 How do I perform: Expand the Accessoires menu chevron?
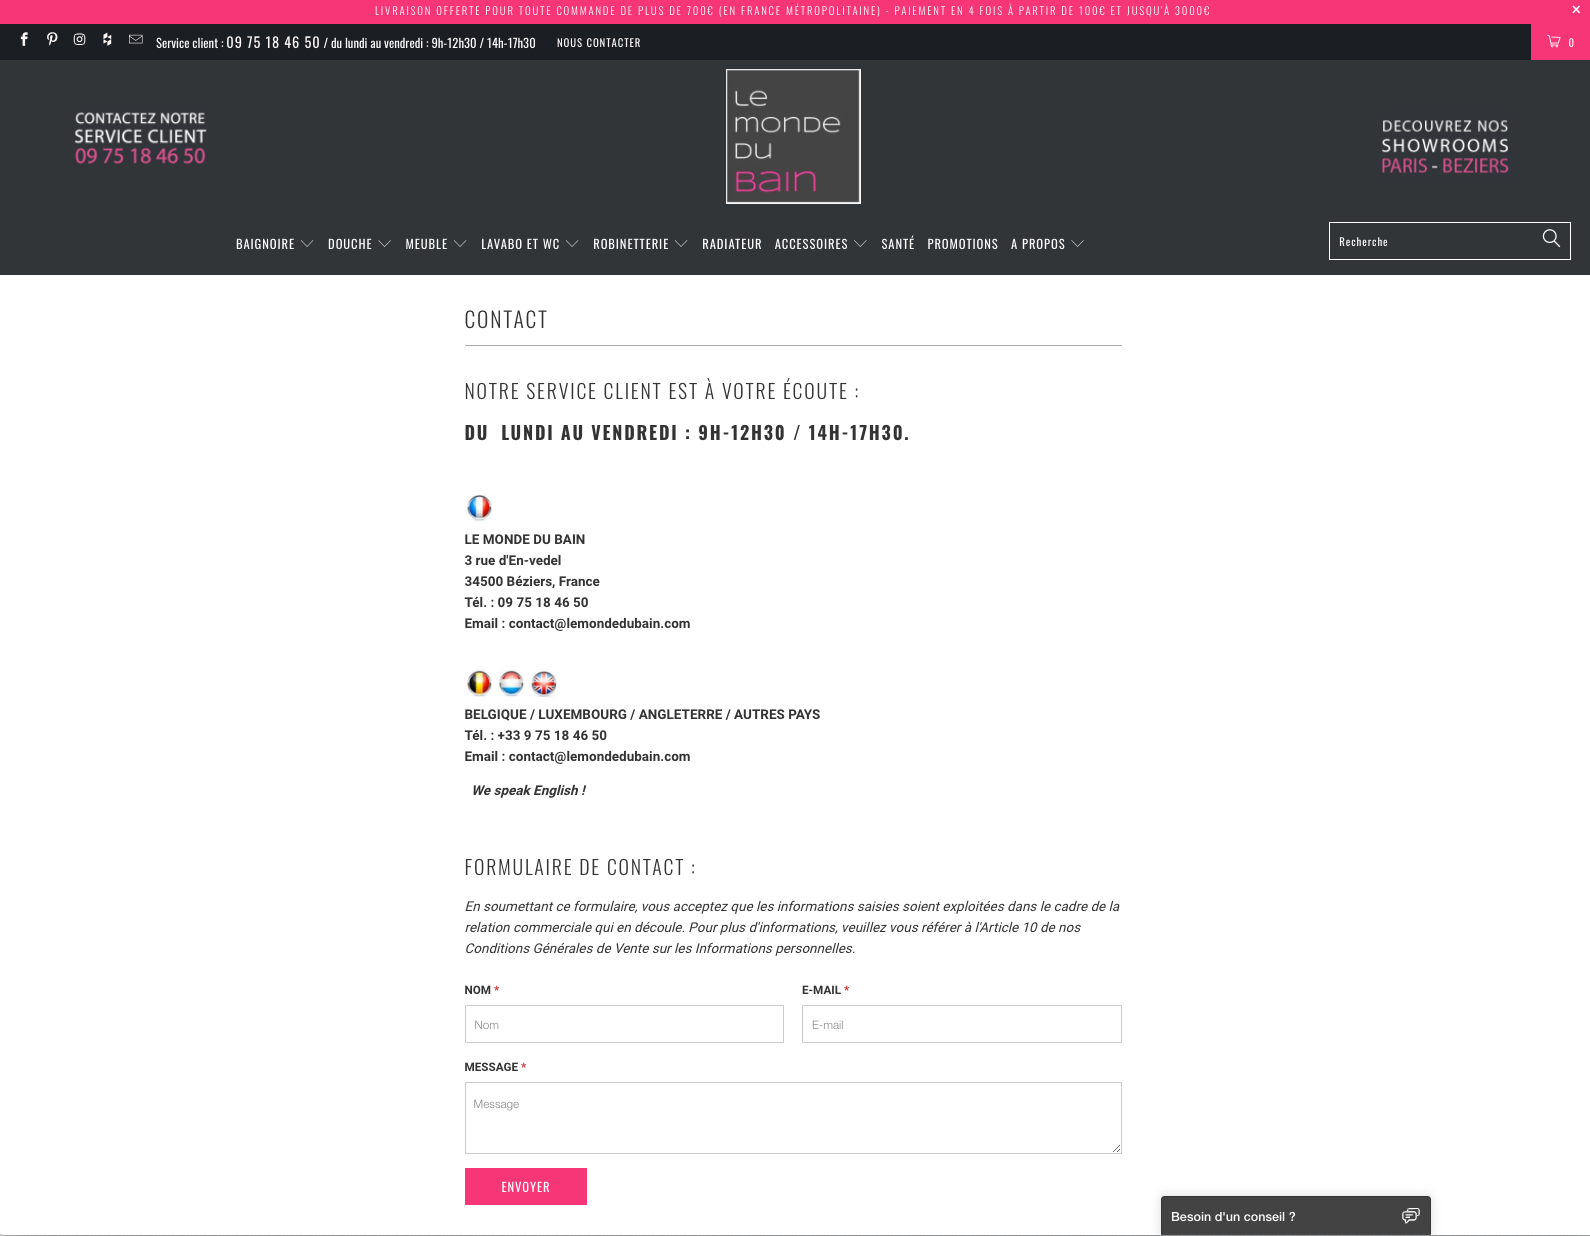tap(860, 244)
